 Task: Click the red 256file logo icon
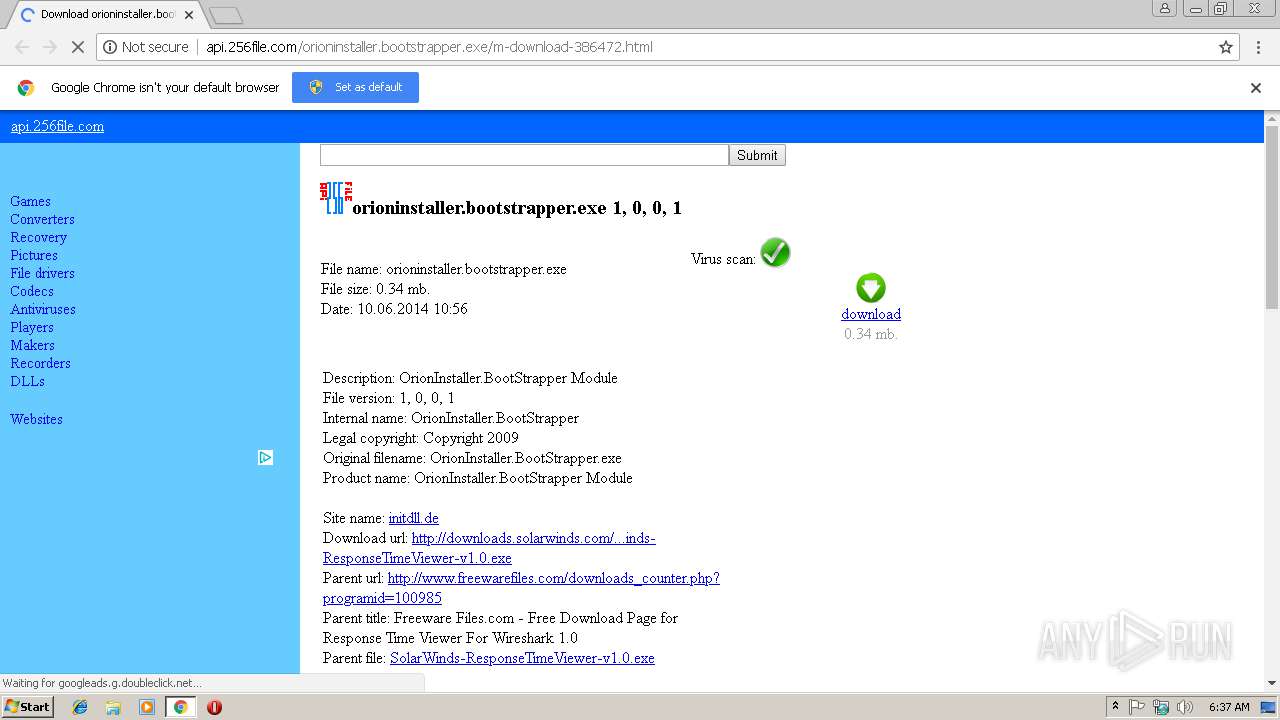tap(335, 198)
